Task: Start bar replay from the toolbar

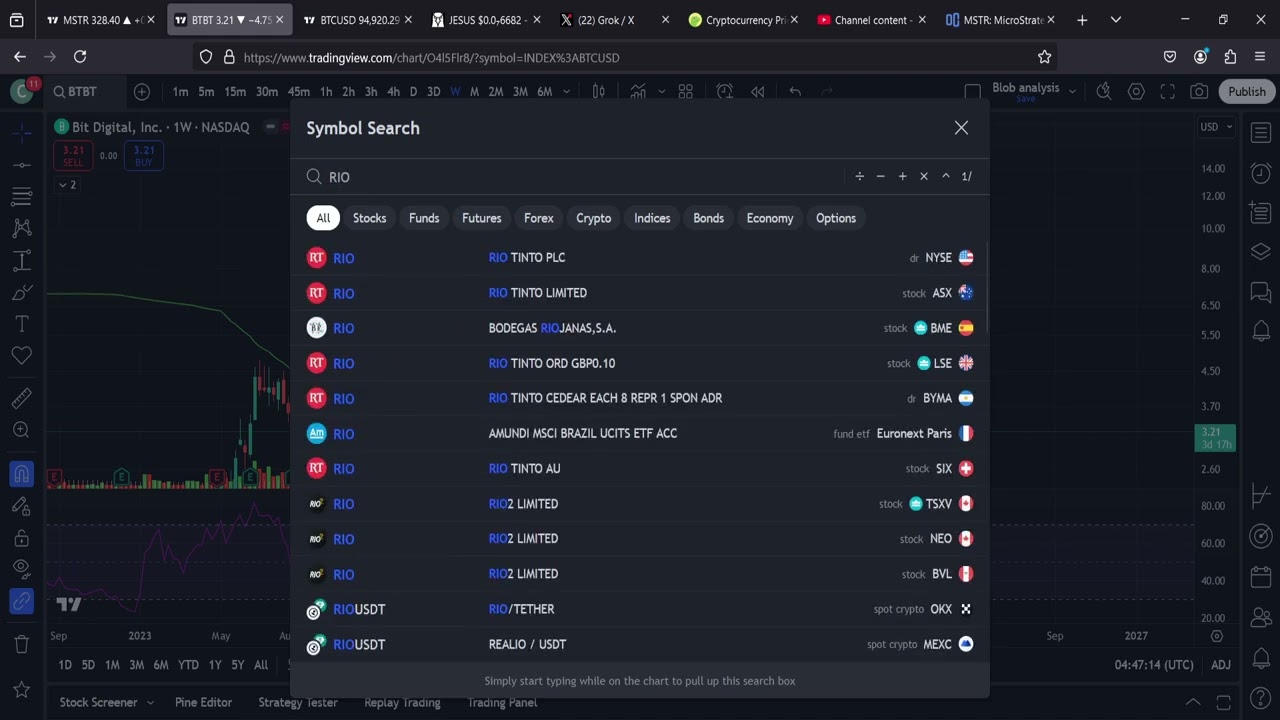Action: click(x=758, y=92)
